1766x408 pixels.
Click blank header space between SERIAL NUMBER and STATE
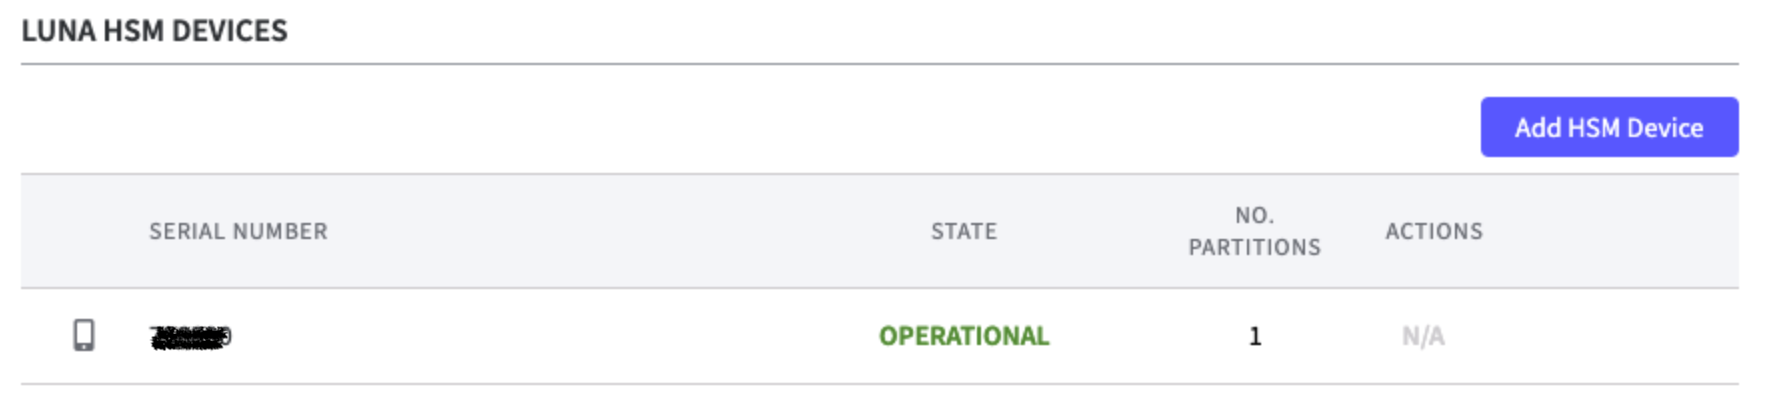(620, 231)
